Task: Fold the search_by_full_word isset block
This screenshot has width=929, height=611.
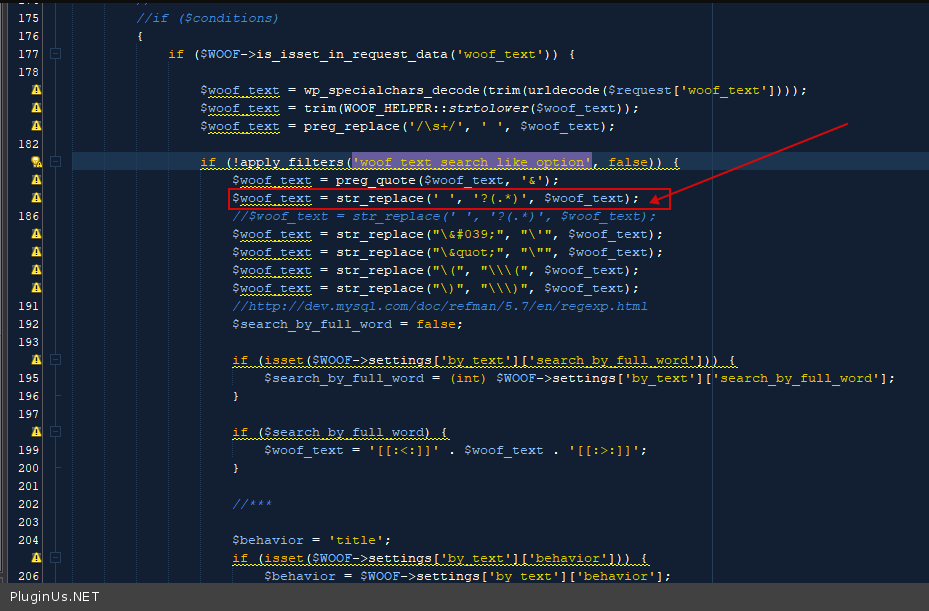Action: [x=56, y=360]
